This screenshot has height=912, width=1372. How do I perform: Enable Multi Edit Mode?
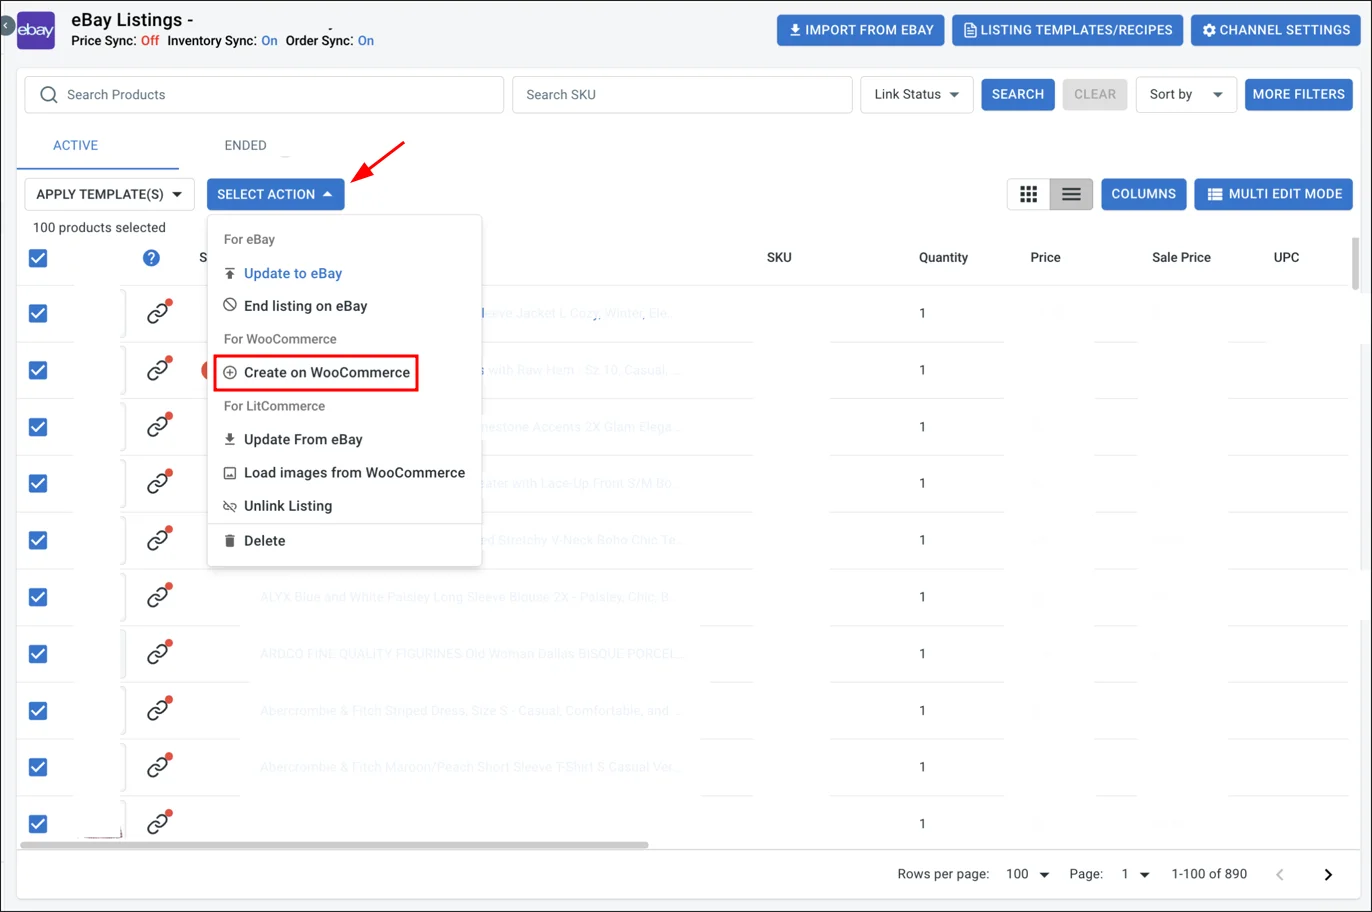point(1273,194)
